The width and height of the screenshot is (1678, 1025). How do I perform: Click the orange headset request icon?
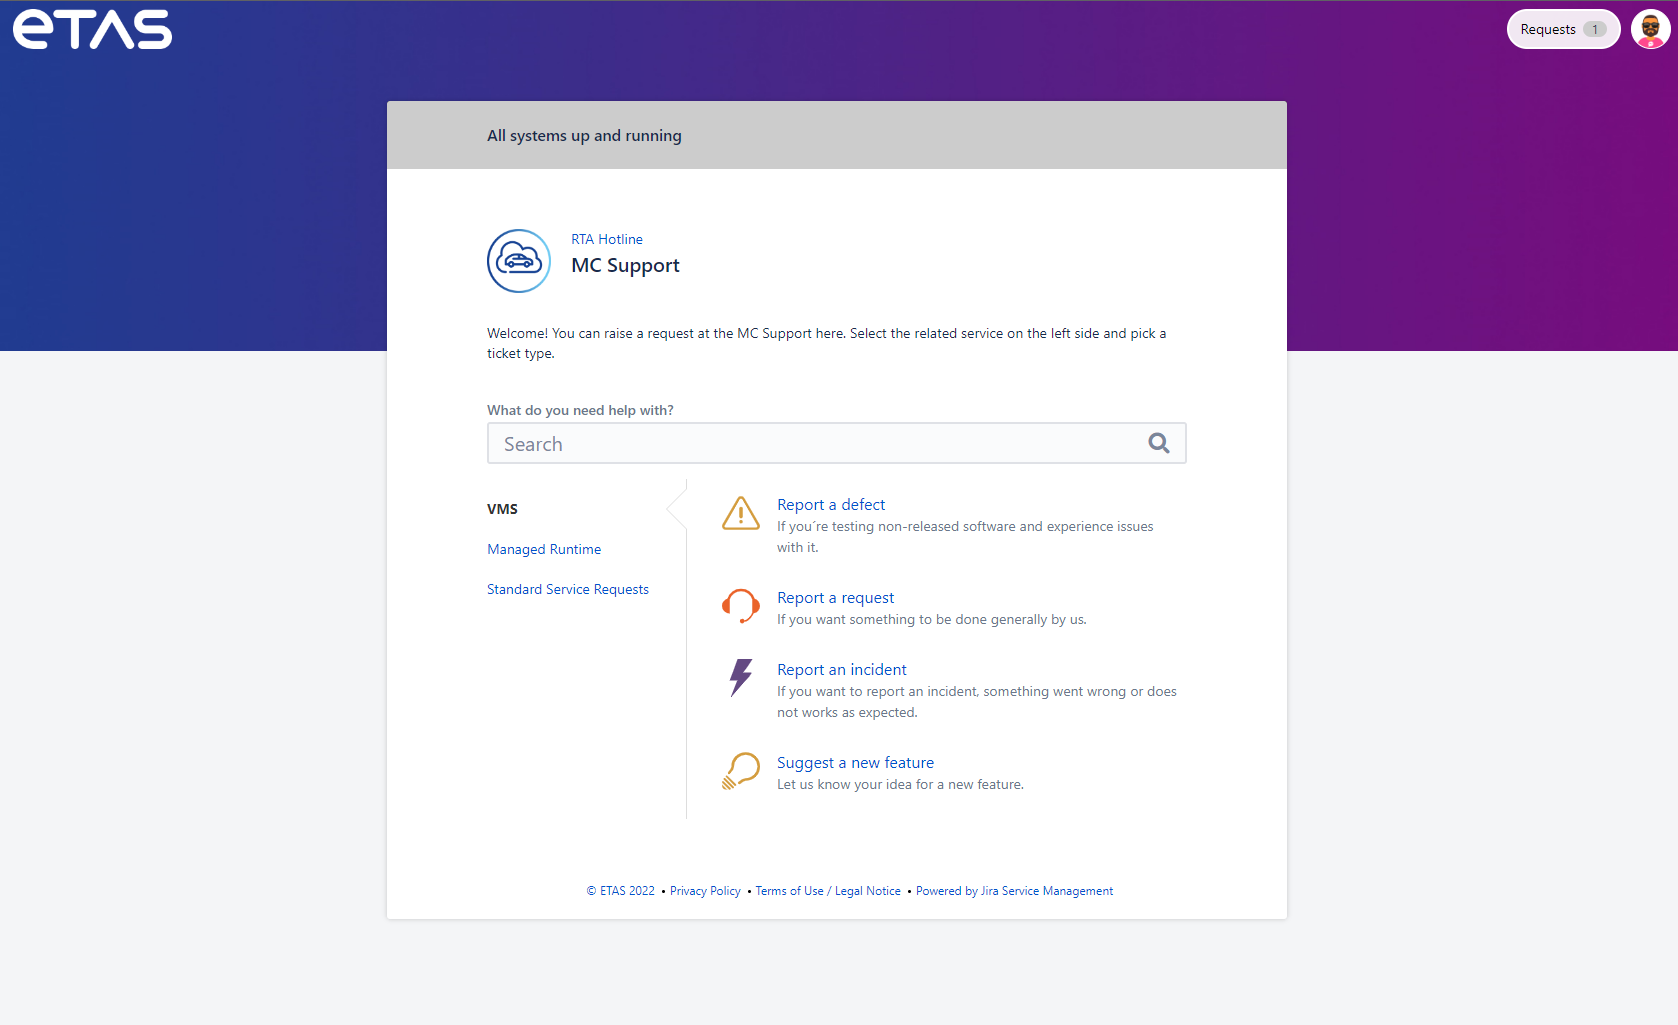coord(741,606)
